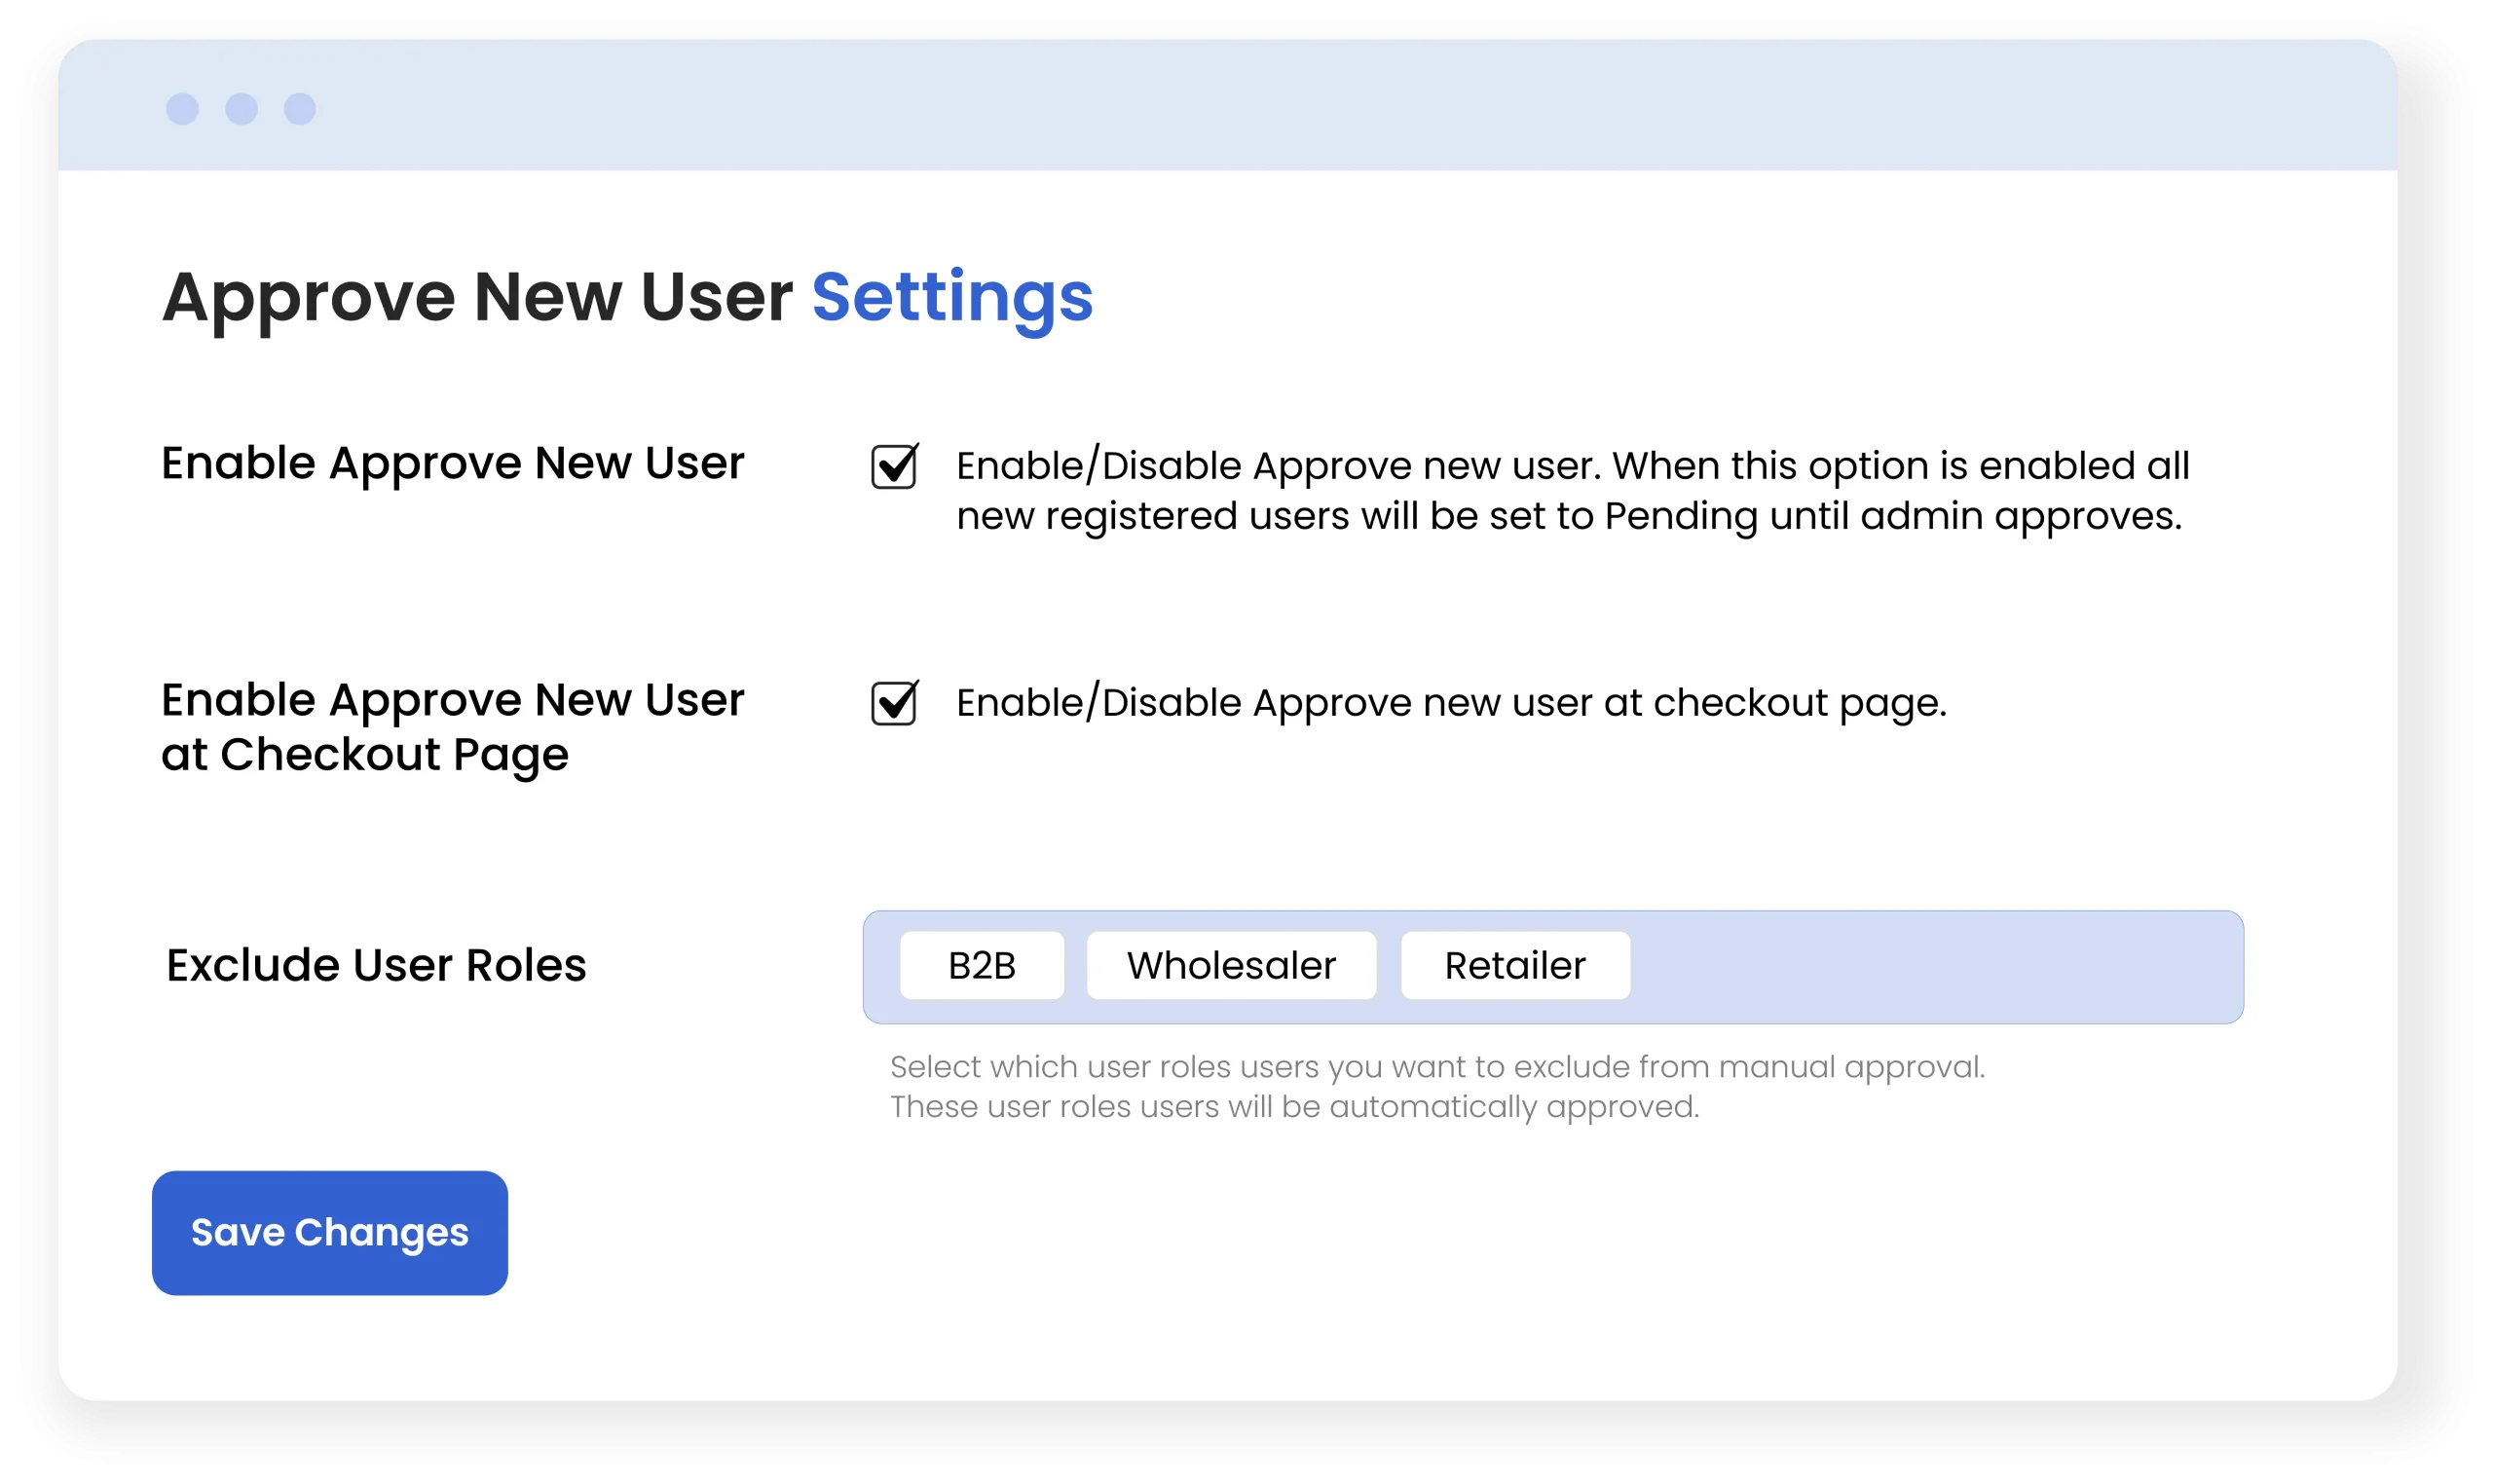Click the checkout page enable/disable description text
The height and width of the screenshot is (1484, 2493).
(x=1451, y=704)
